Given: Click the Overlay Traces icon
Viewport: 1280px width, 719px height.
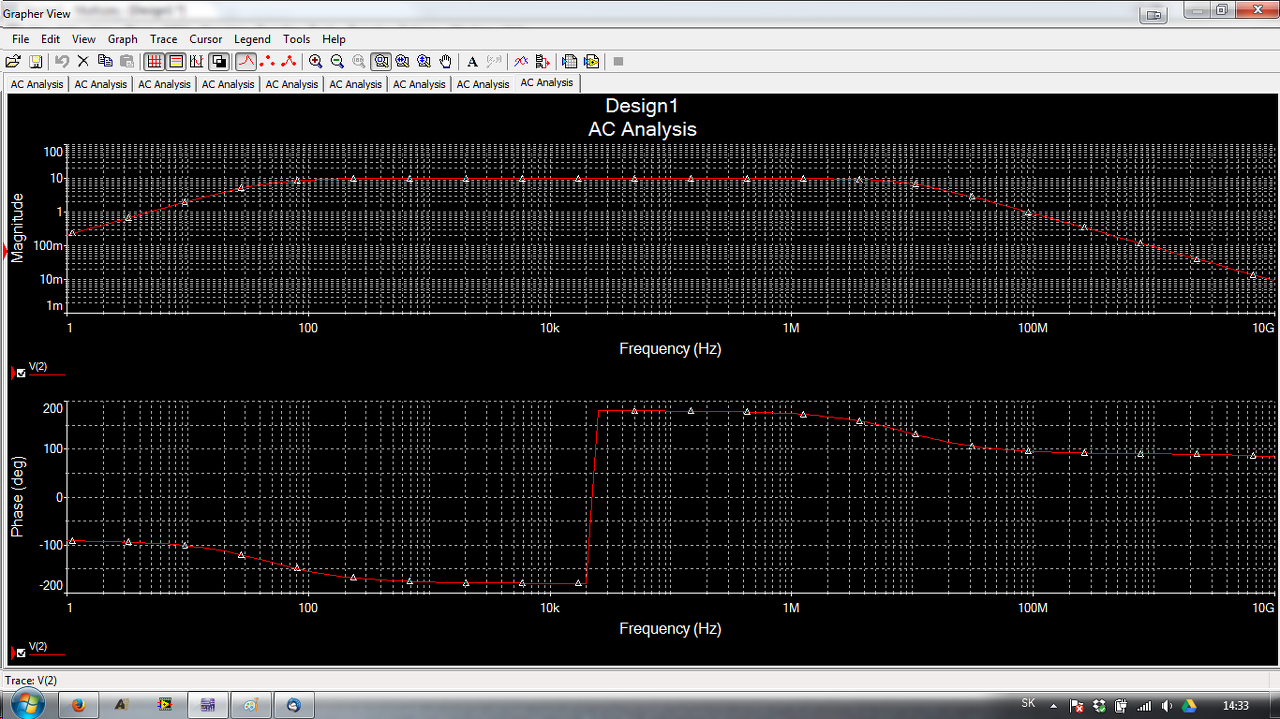Looking at the screenshot, I should pyautogui.click(x=521, y=61).
